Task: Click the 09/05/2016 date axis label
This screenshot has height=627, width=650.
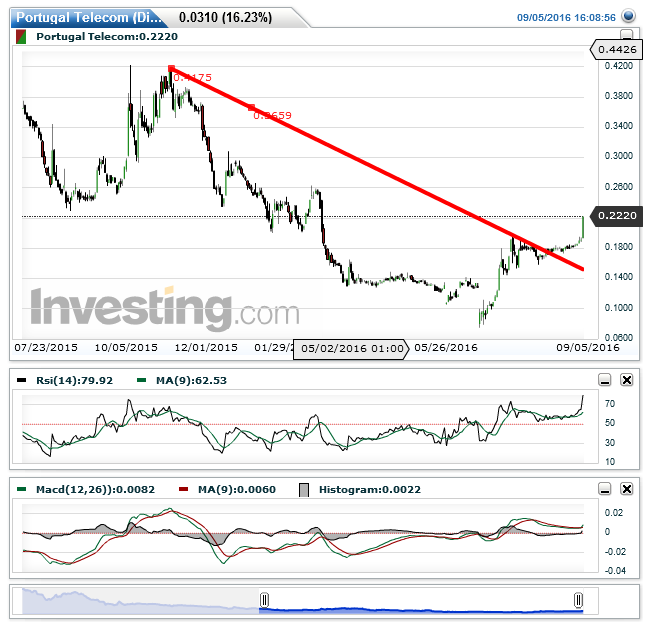Action: (x=588, y=347)
